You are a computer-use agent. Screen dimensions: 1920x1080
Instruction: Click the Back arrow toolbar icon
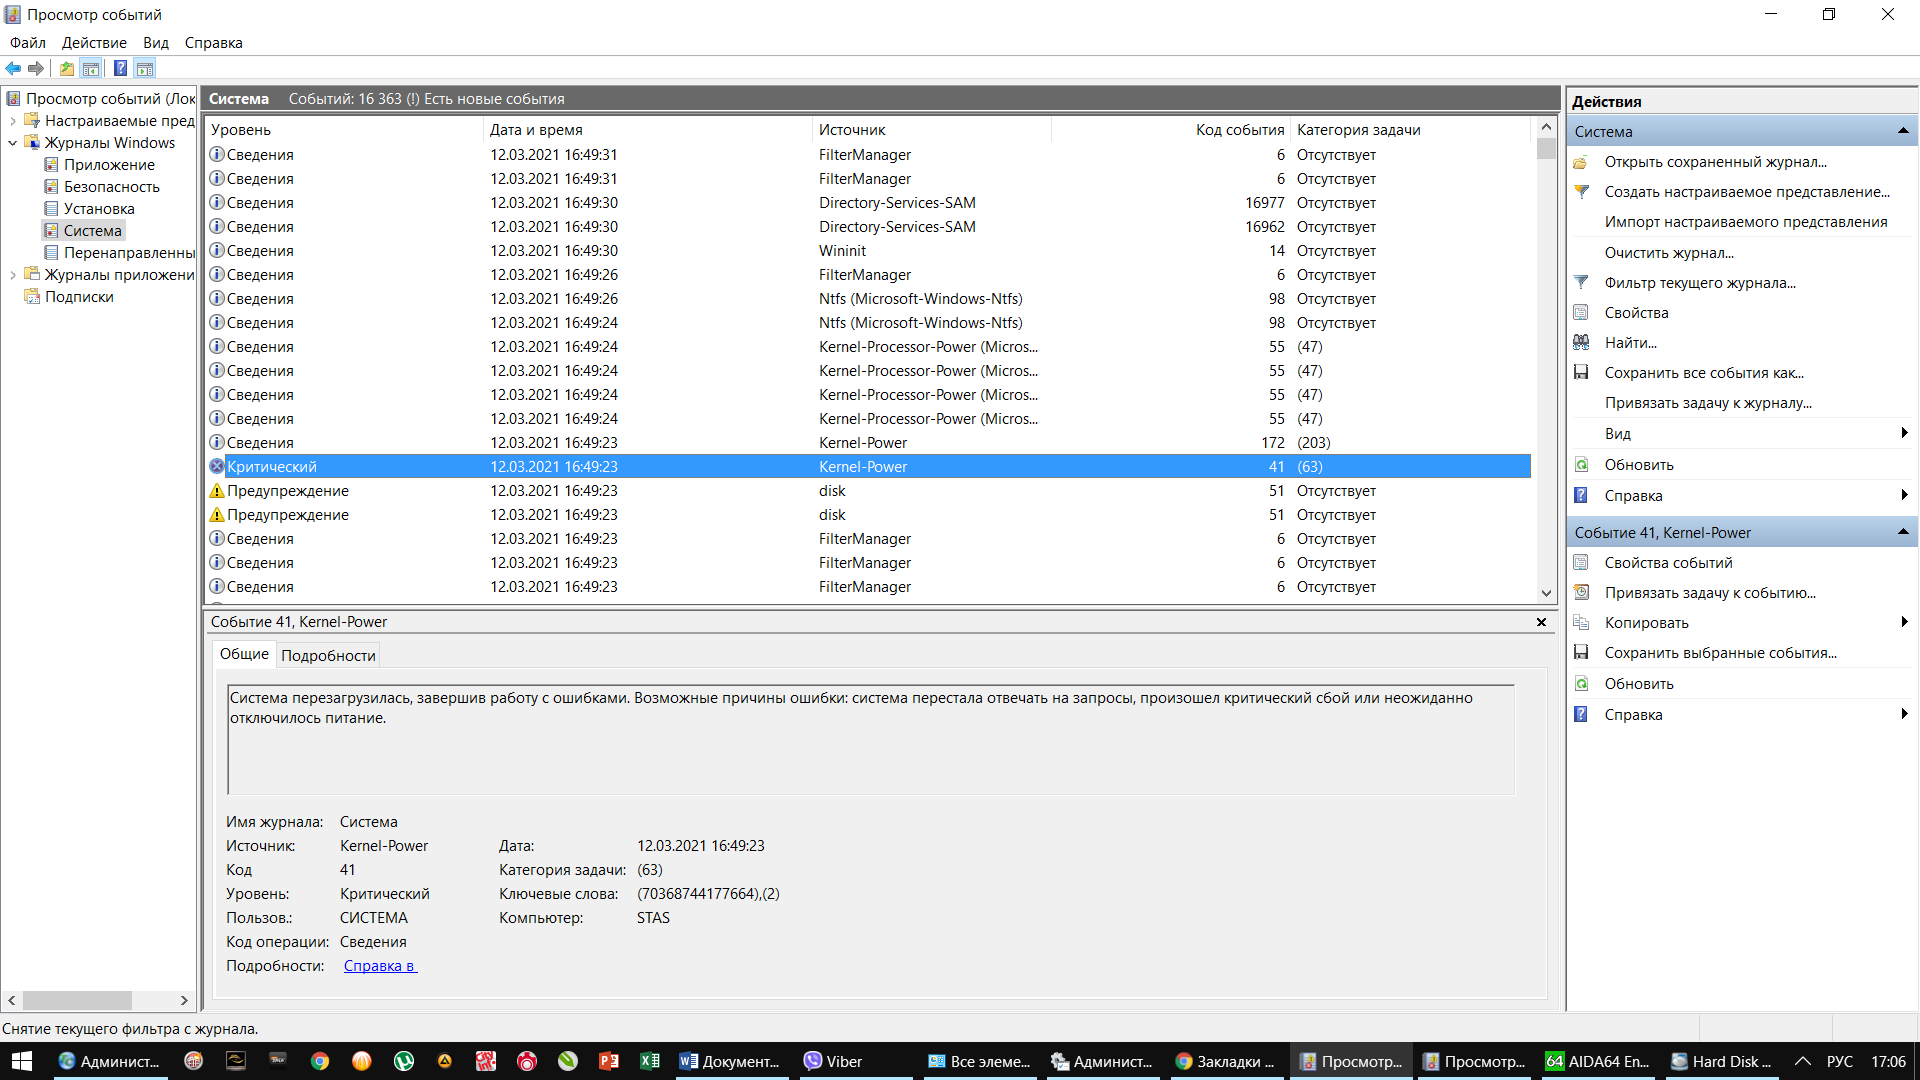click(13, 68)
